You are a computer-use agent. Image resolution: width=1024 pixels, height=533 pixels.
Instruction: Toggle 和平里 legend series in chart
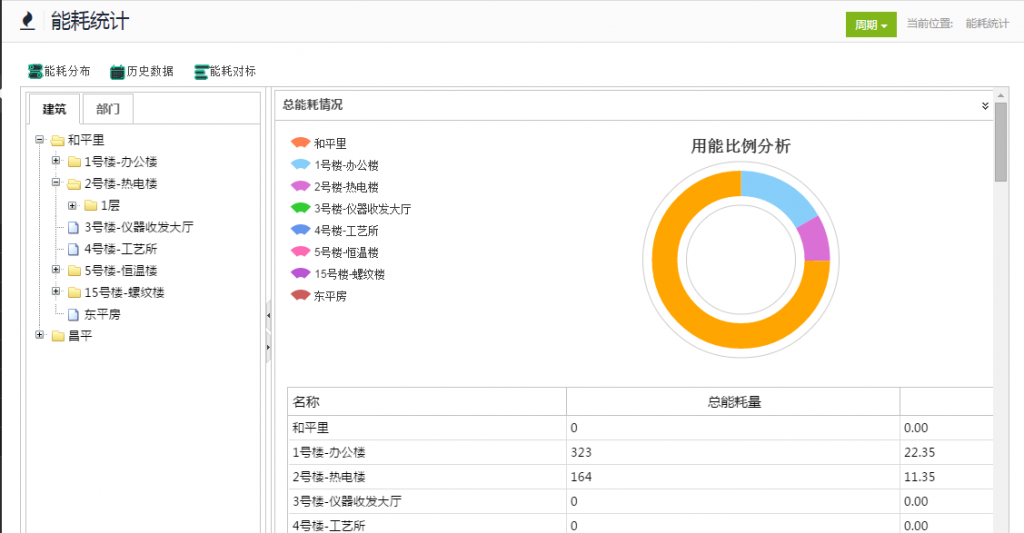[x=300, y=142]
